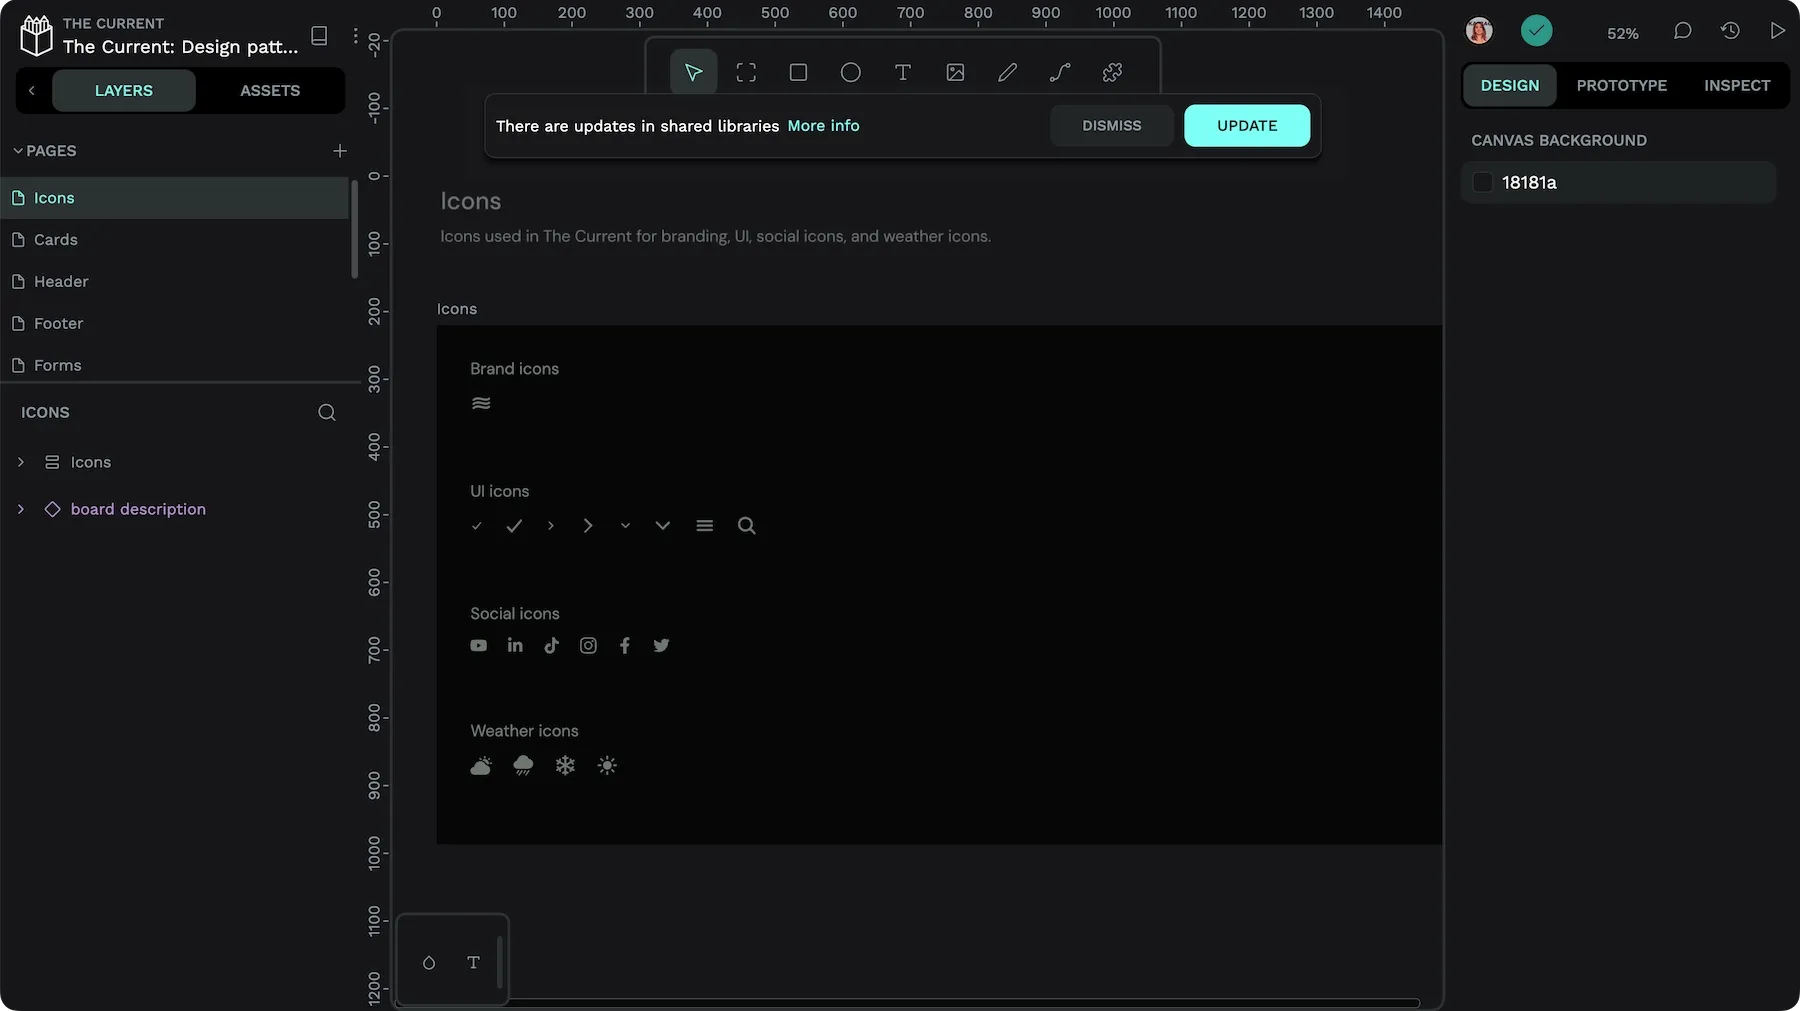Click the Penpot logo icon
1800x1011 pixels.
(36, 35)
